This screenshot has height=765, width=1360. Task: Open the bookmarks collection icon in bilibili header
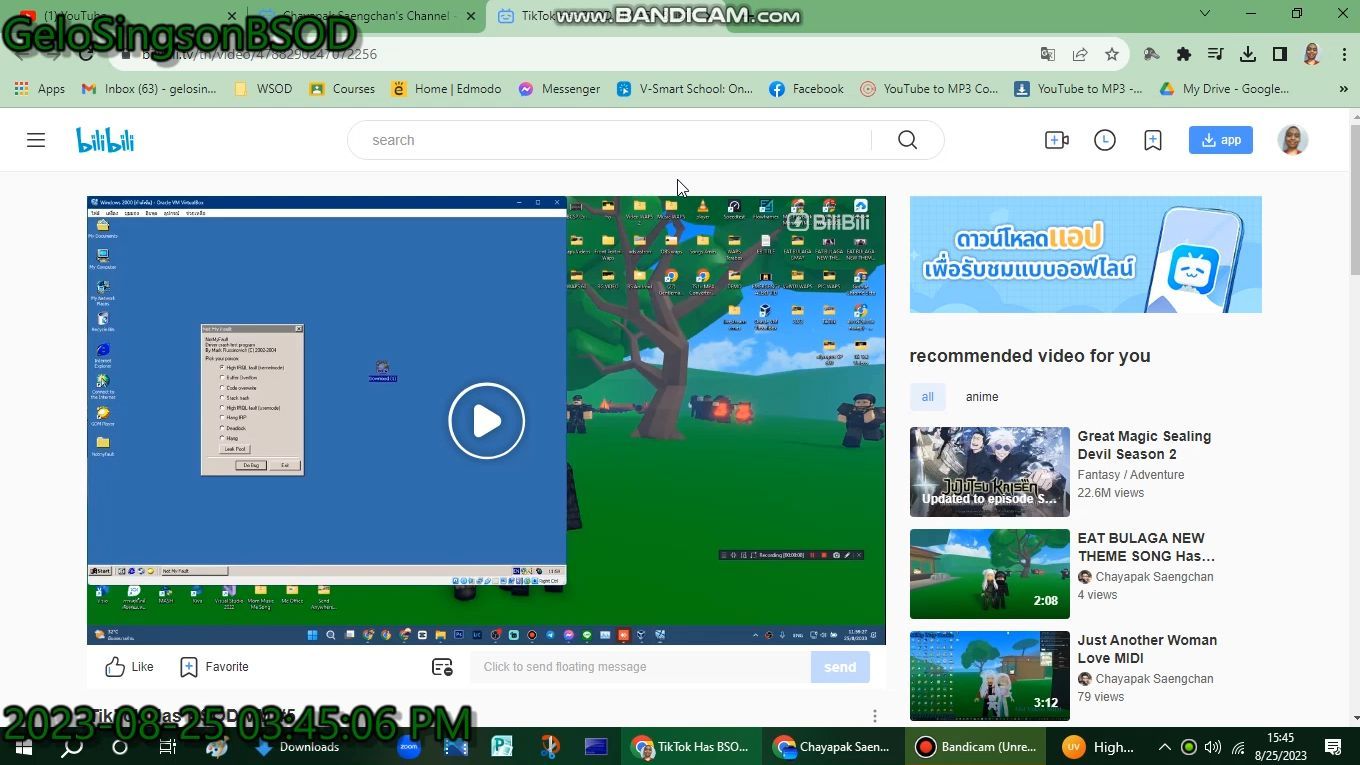1153,140
